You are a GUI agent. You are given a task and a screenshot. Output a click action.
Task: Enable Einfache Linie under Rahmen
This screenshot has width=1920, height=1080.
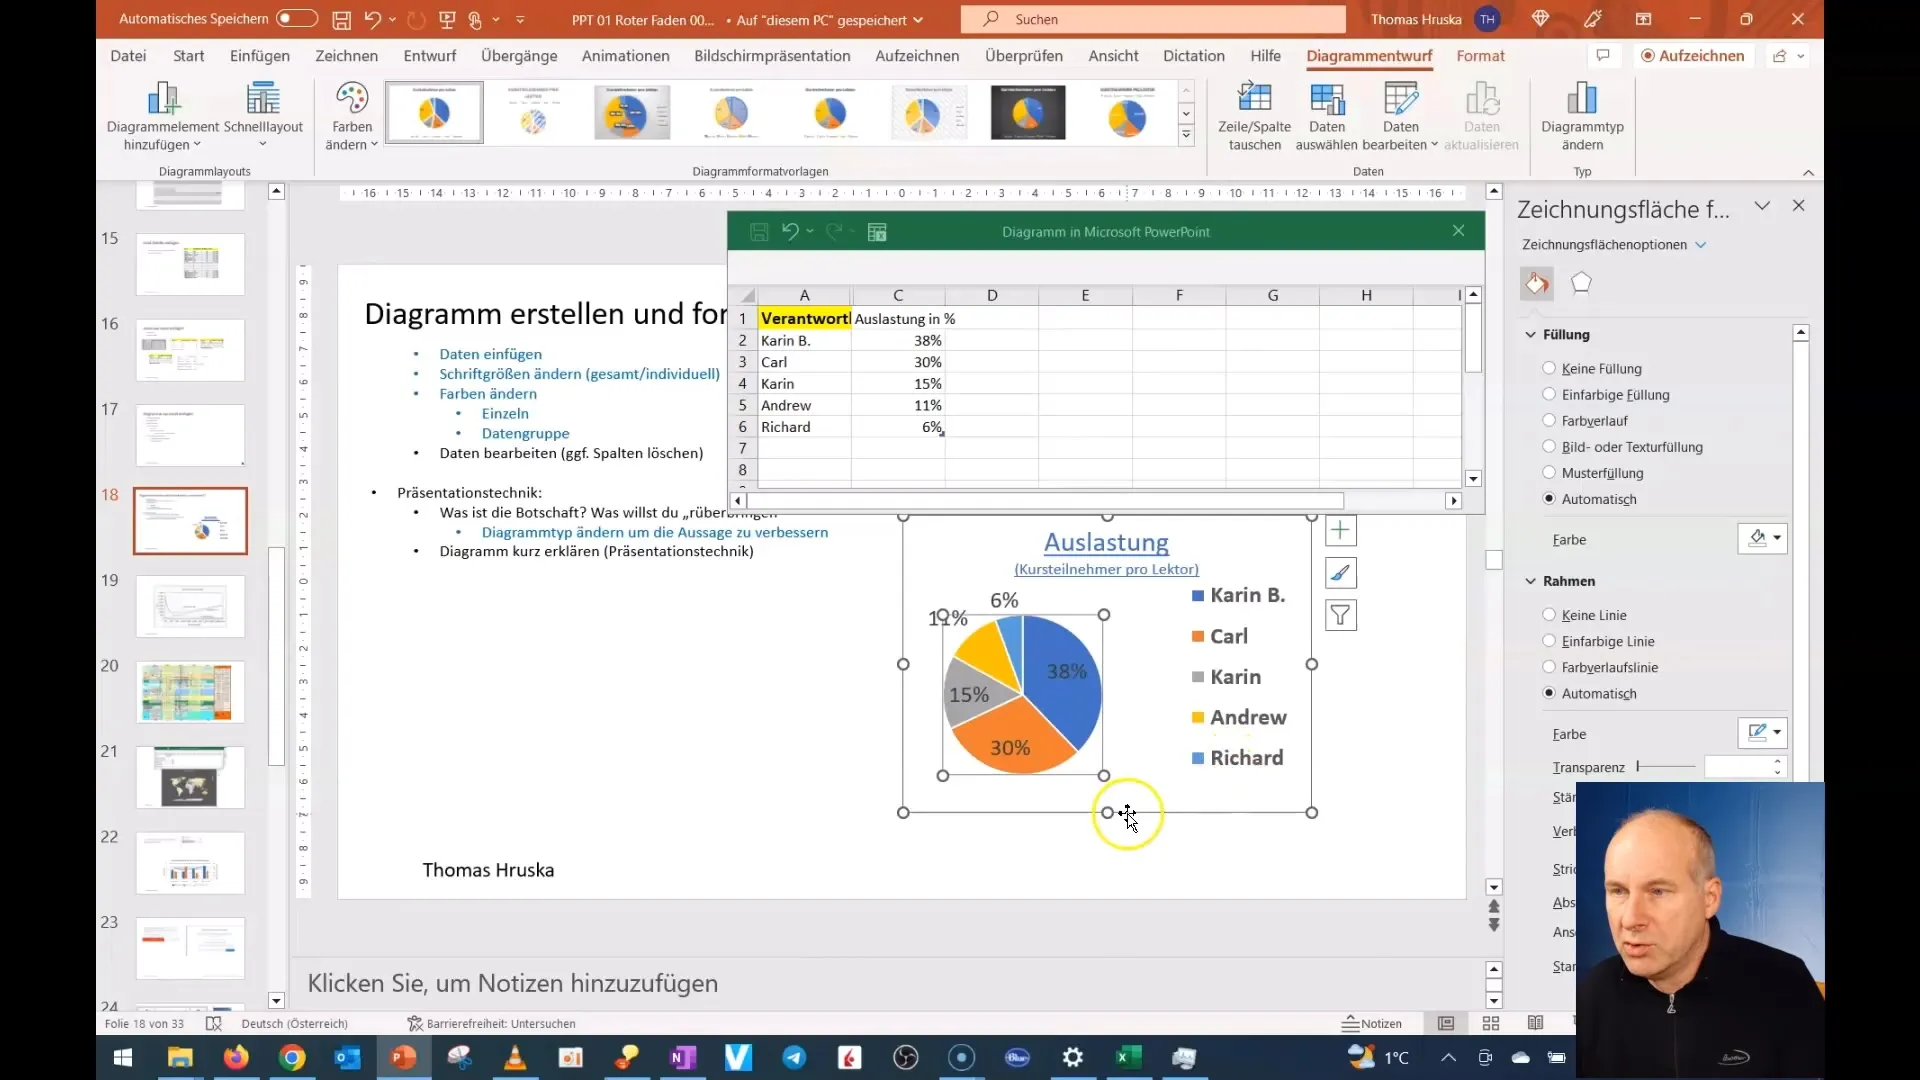(x=1549, y=640)
